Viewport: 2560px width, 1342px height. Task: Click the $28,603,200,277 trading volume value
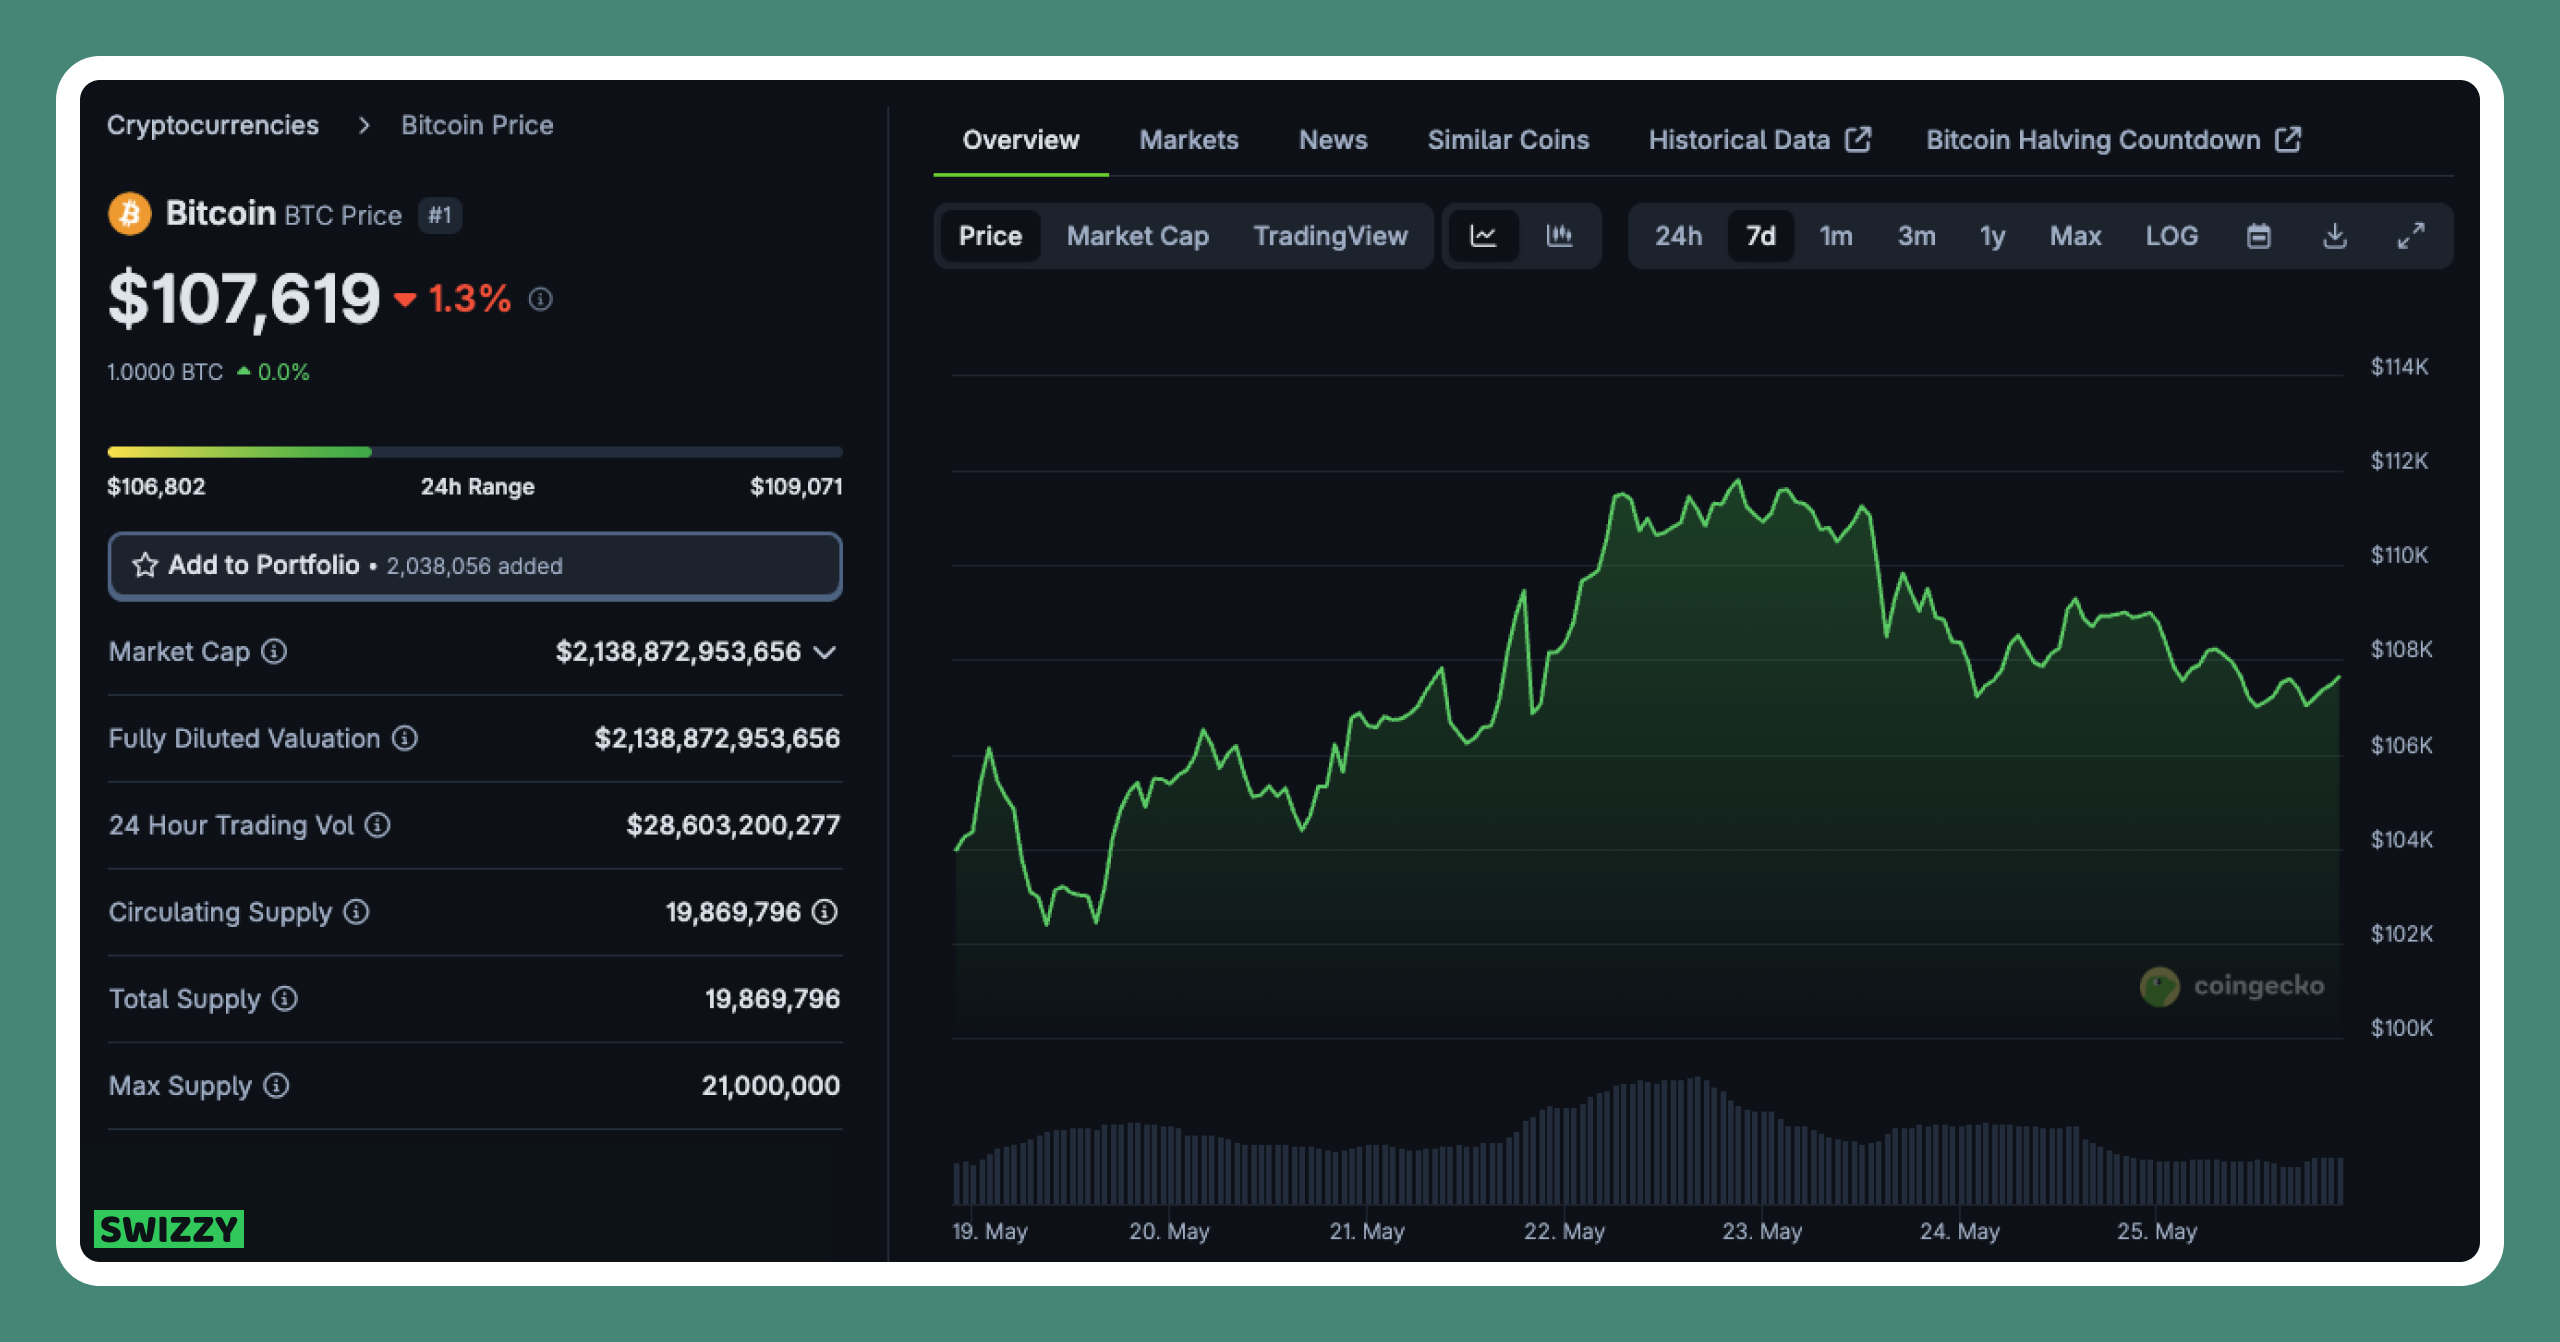coord(733,825)
